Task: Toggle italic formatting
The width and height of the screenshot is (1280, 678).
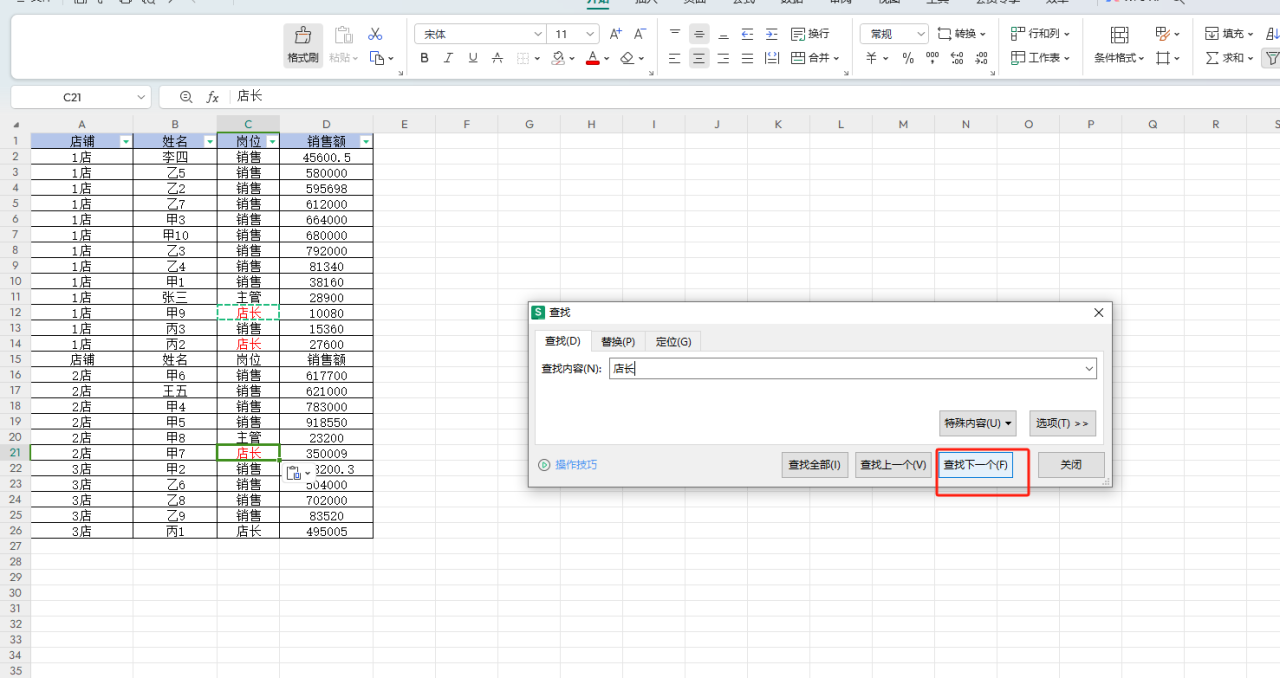Action: click(x=448, y=58)
